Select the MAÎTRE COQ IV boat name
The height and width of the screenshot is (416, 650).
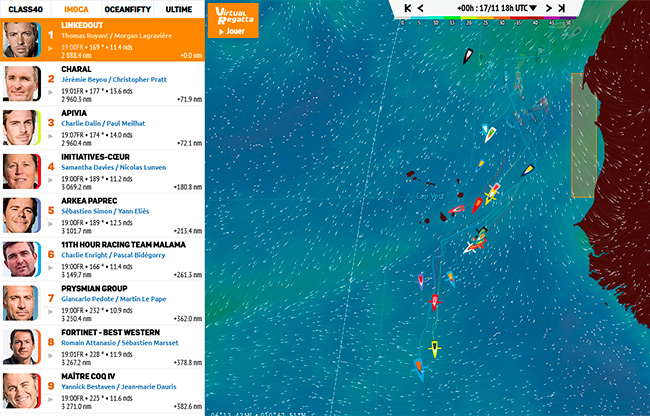point(88,376)
